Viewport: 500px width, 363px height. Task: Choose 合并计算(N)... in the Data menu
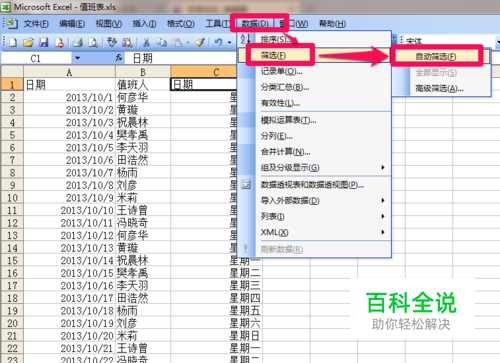(x=314, y=152)
